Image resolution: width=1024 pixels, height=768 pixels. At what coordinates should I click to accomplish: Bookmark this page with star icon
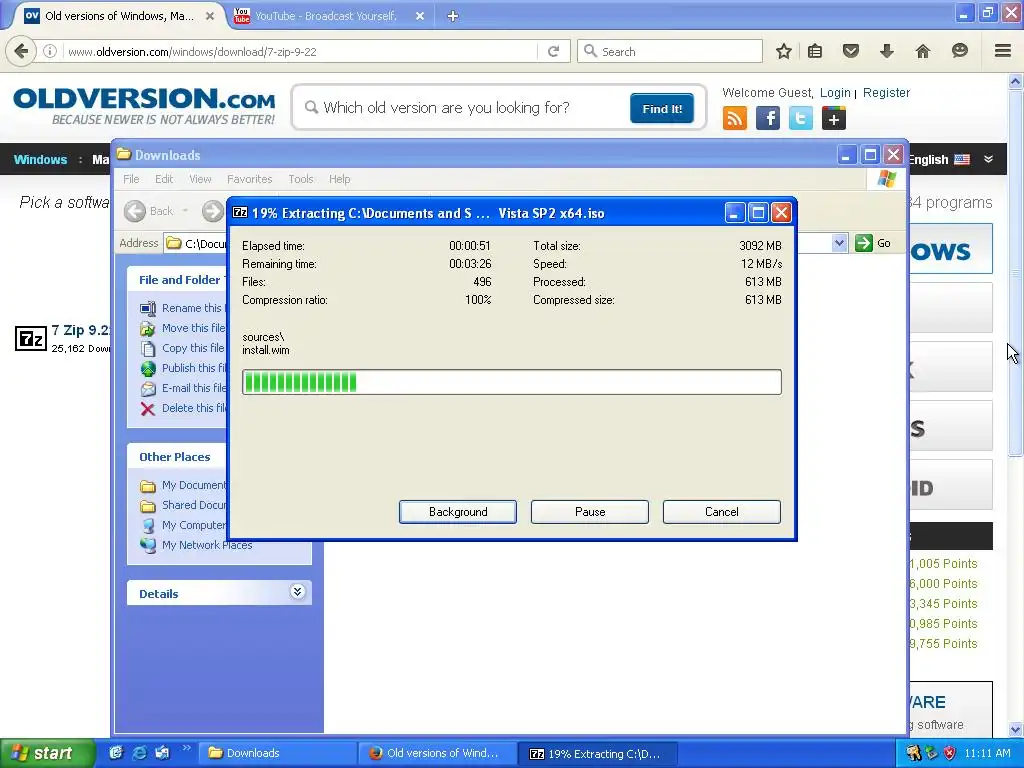pyautogui.click(x=784, y=51)
